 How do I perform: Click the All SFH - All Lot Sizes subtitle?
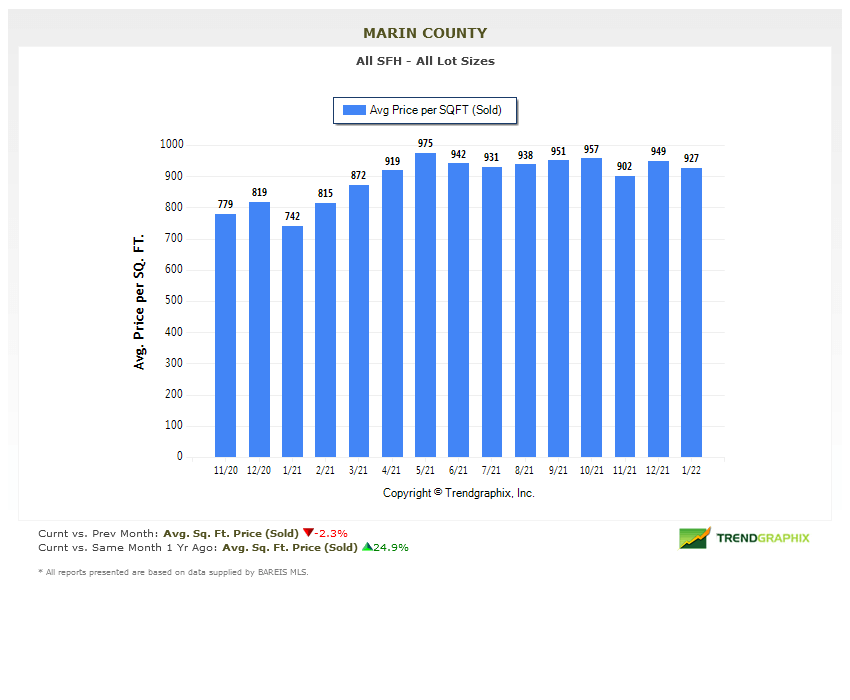(425, 61)
